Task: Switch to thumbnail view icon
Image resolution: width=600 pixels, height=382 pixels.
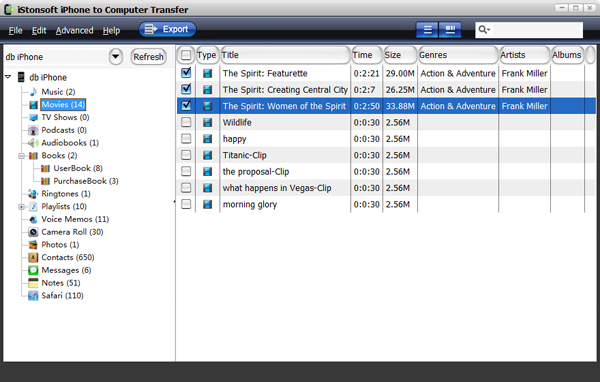Action: pyautogui.click(x=450, y=30)
